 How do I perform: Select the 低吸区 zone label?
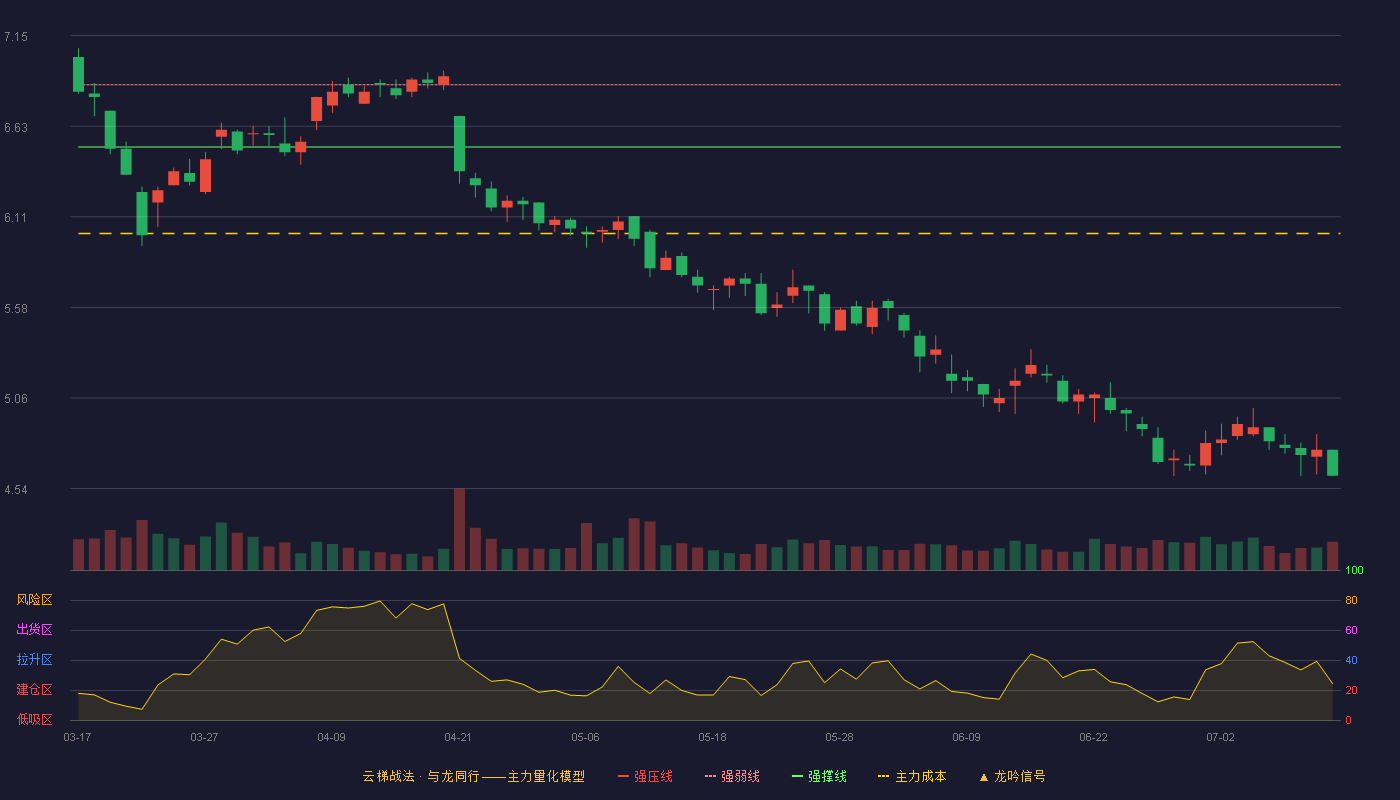pos(34,720)
